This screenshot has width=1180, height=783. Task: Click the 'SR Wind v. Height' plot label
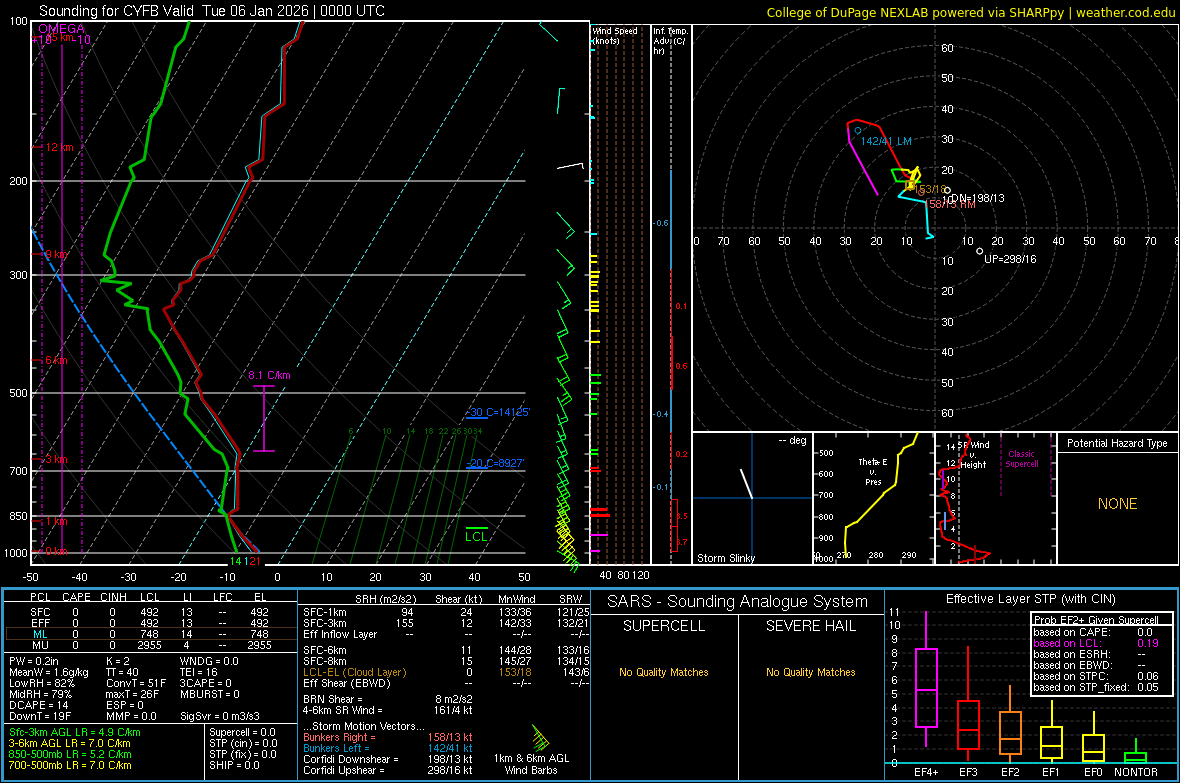pyautogui.click(x=974, y=455)
